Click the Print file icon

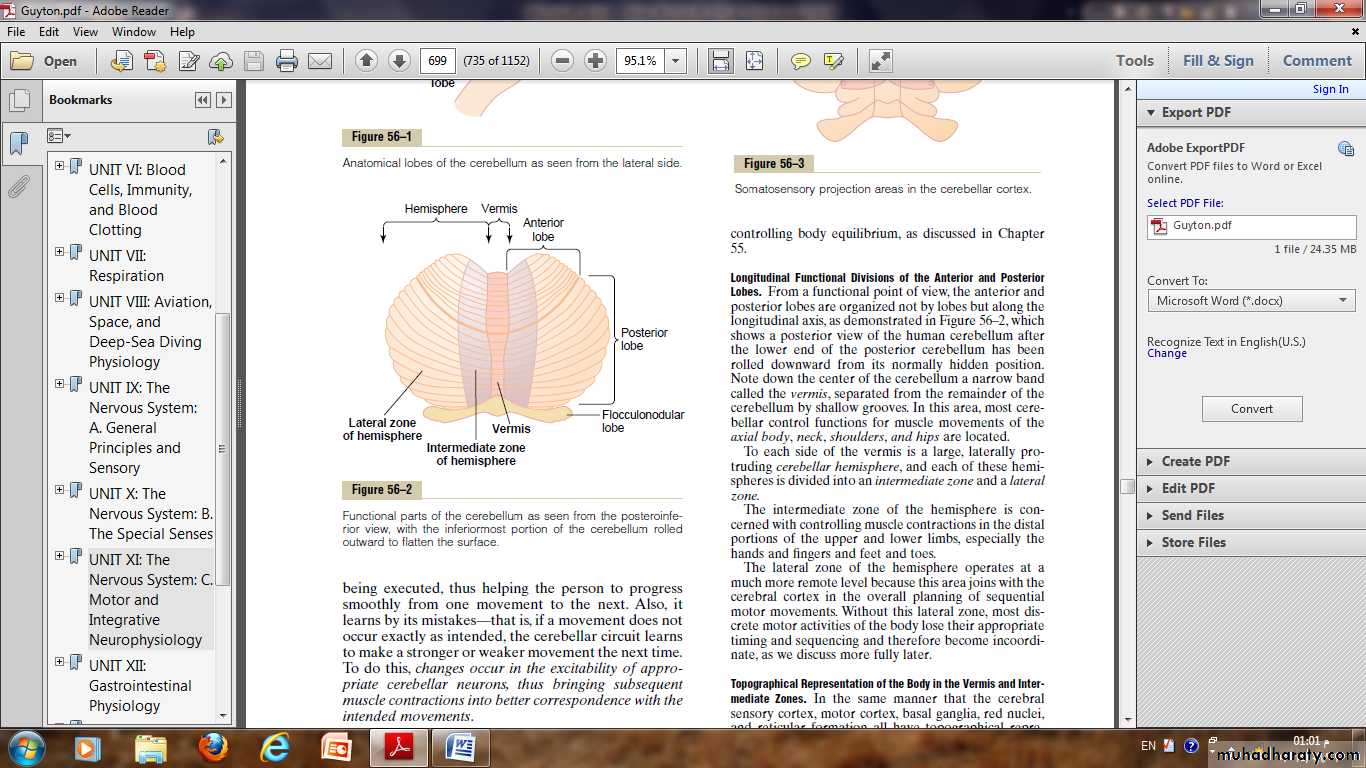(287, 61)
